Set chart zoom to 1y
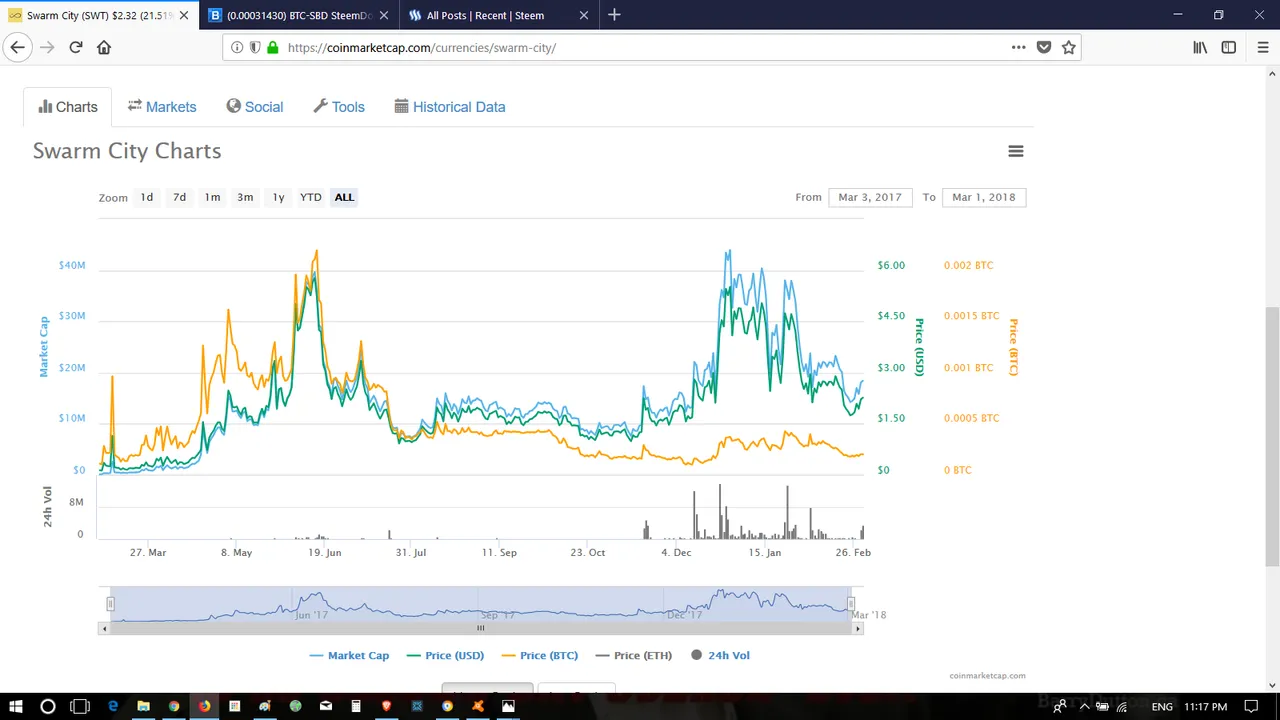This screenshot has height=720, width=1280. point(279,197)
